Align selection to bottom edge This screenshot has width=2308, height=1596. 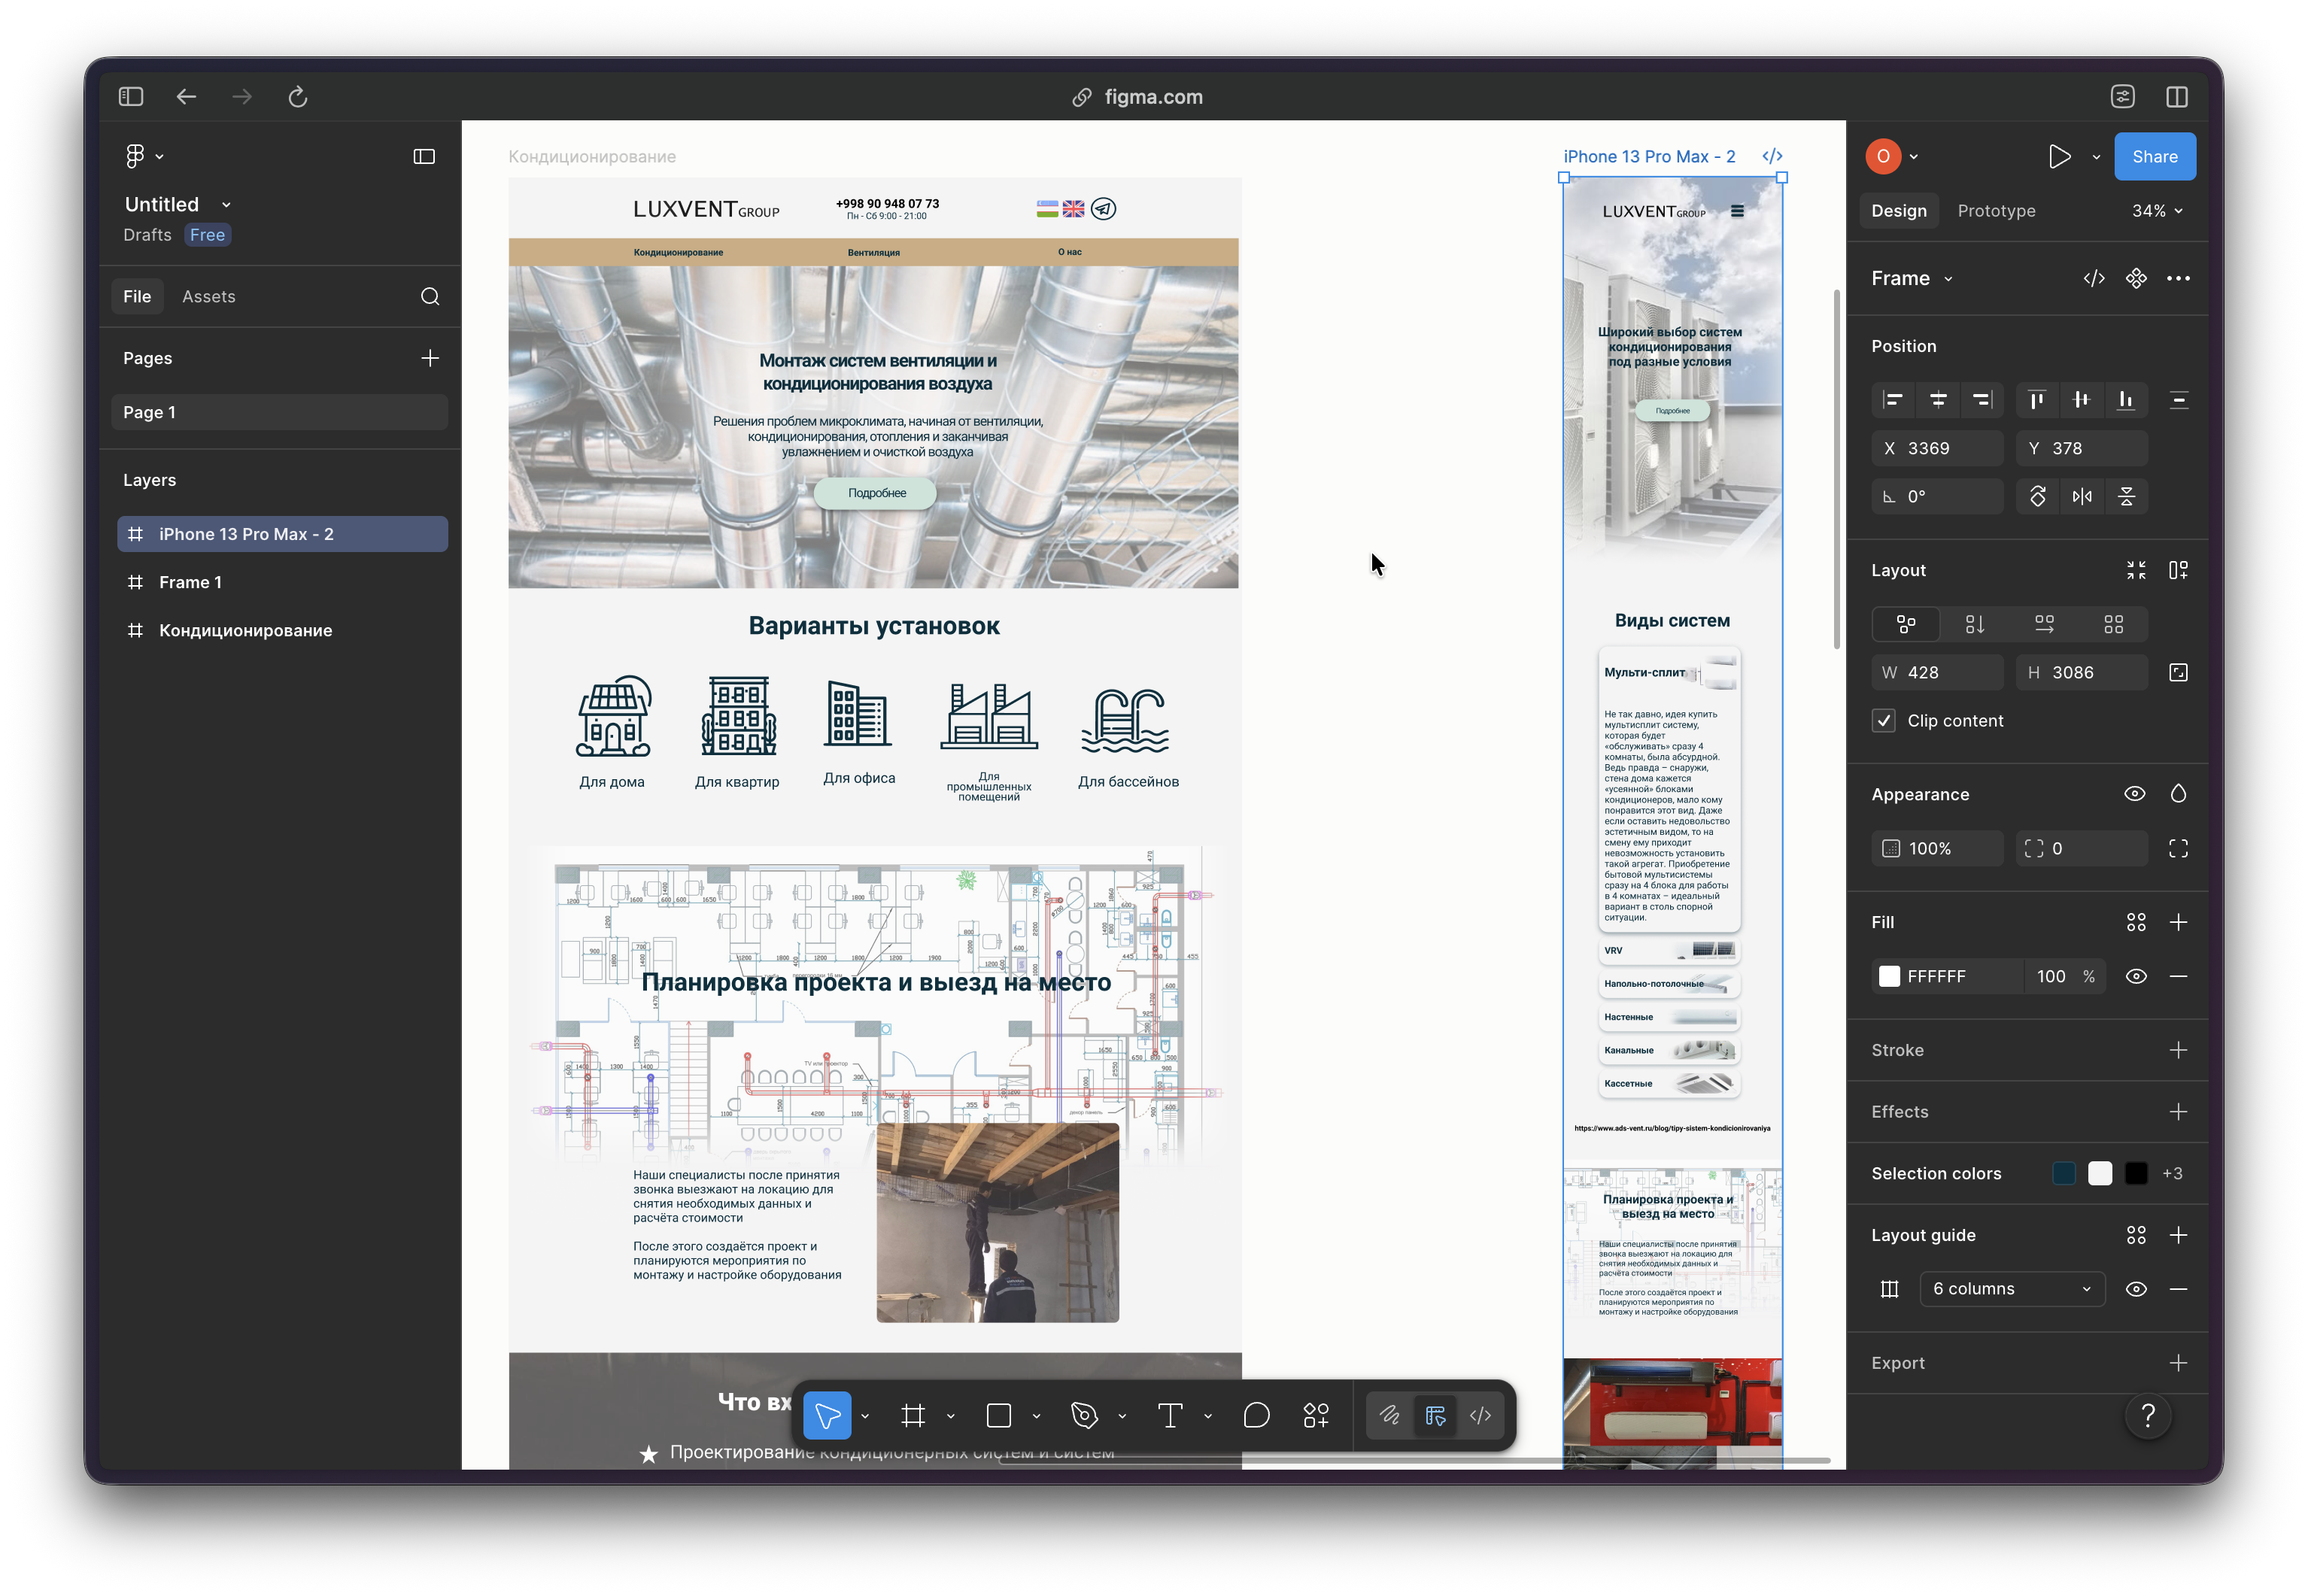click(2126, 400)
